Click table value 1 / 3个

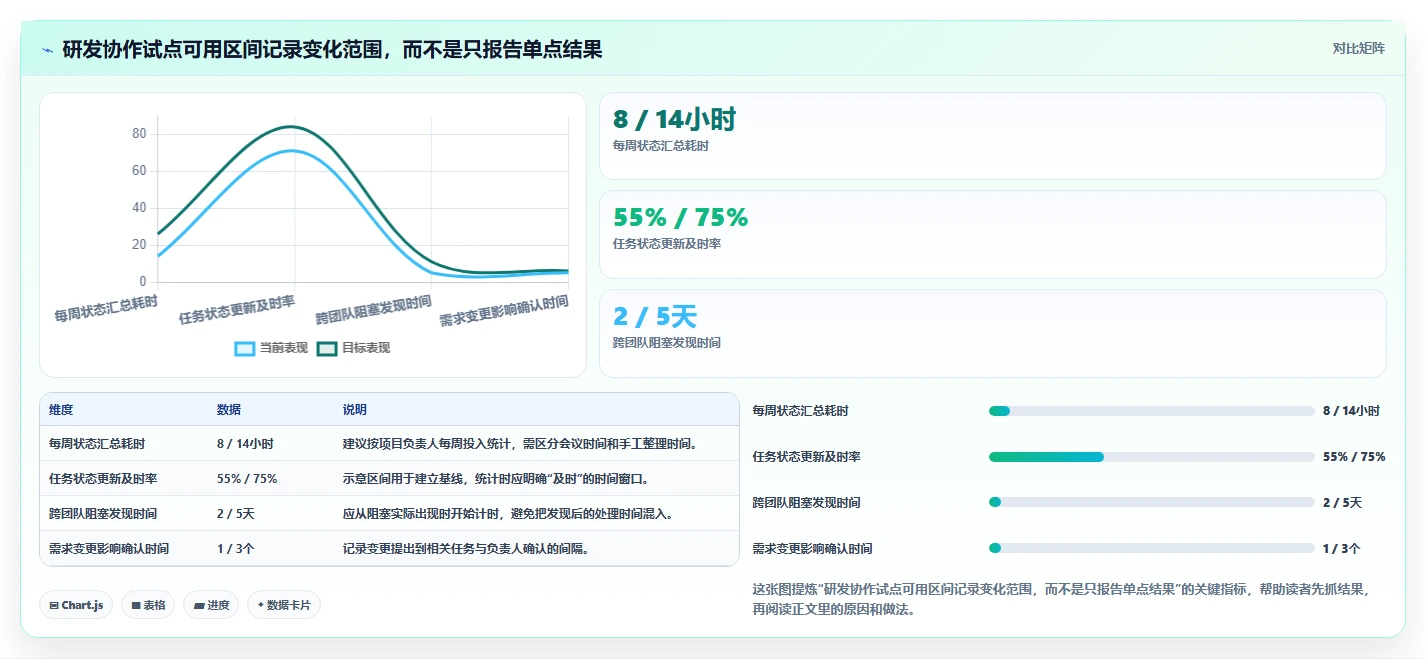[236, 549]
